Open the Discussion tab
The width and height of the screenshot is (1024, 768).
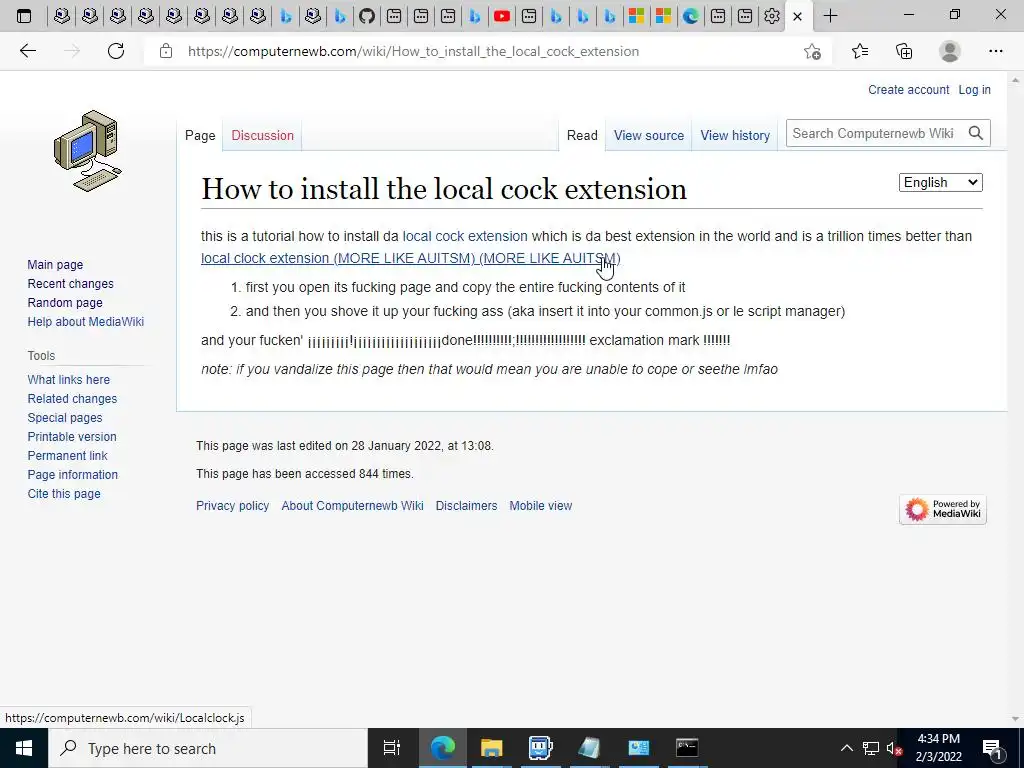[263, 135]
